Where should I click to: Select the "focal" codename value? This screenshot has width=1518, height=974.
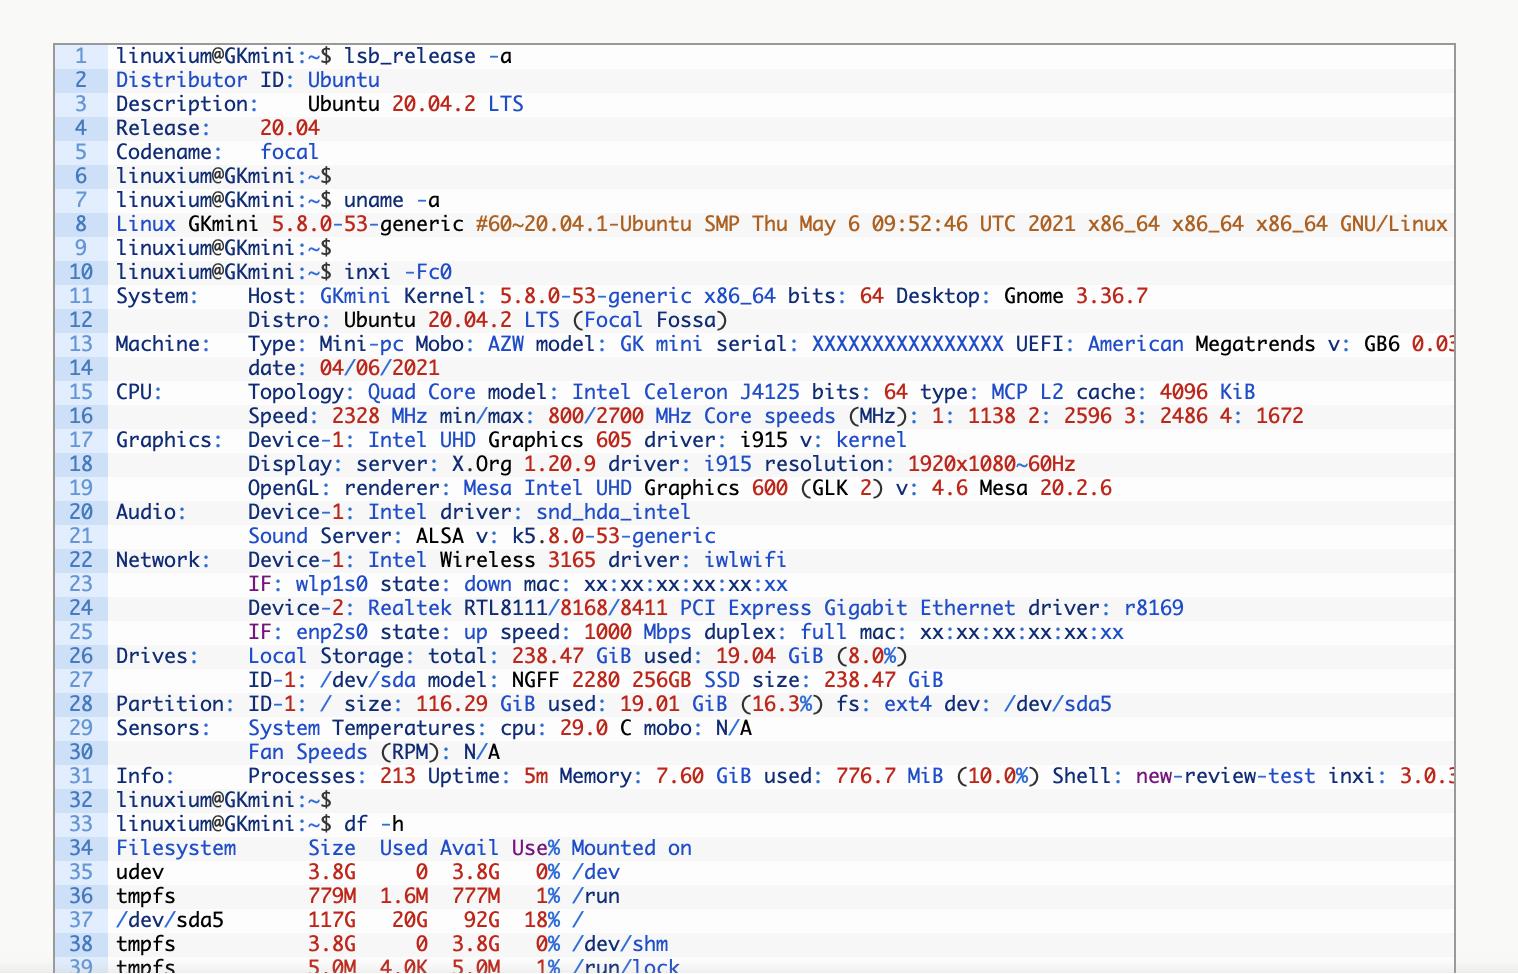click(x=289, y=152)
